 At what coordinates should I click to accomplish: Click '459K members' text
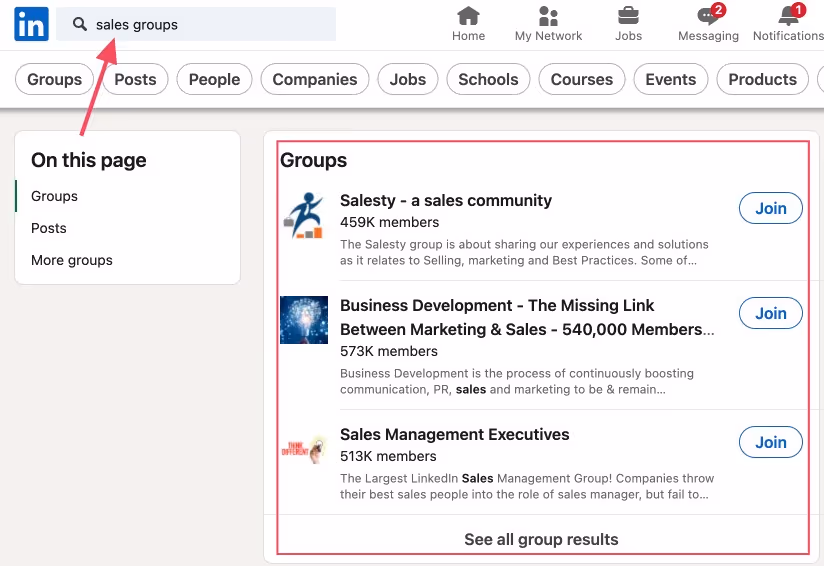coord(389,222)
